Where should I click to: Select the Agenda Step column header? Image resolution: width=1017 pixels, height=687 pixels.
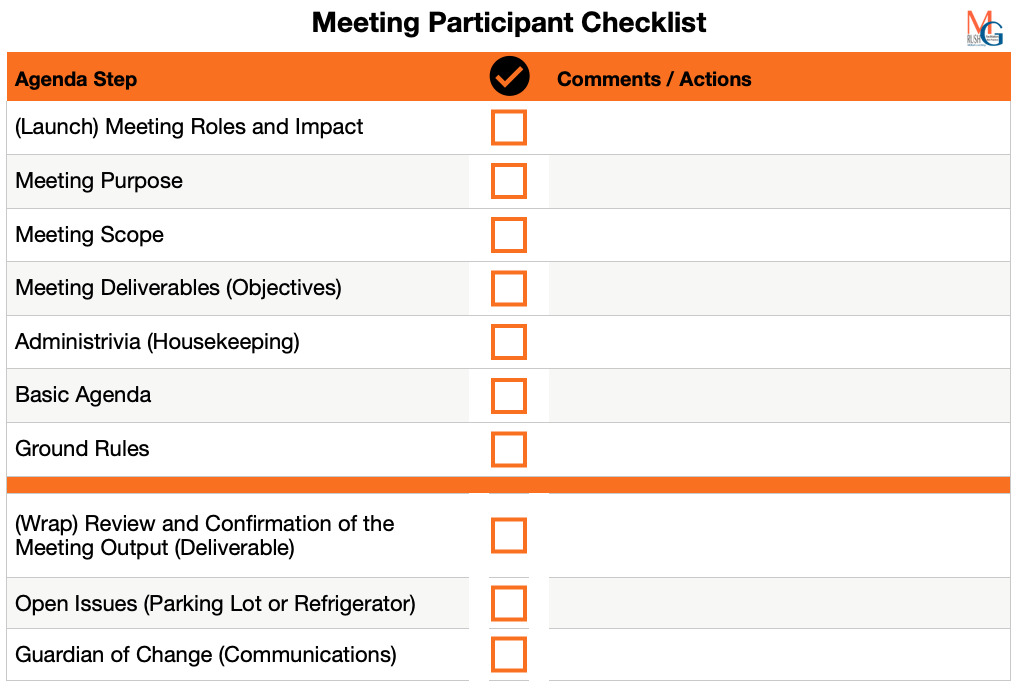(x=76, y=79)
